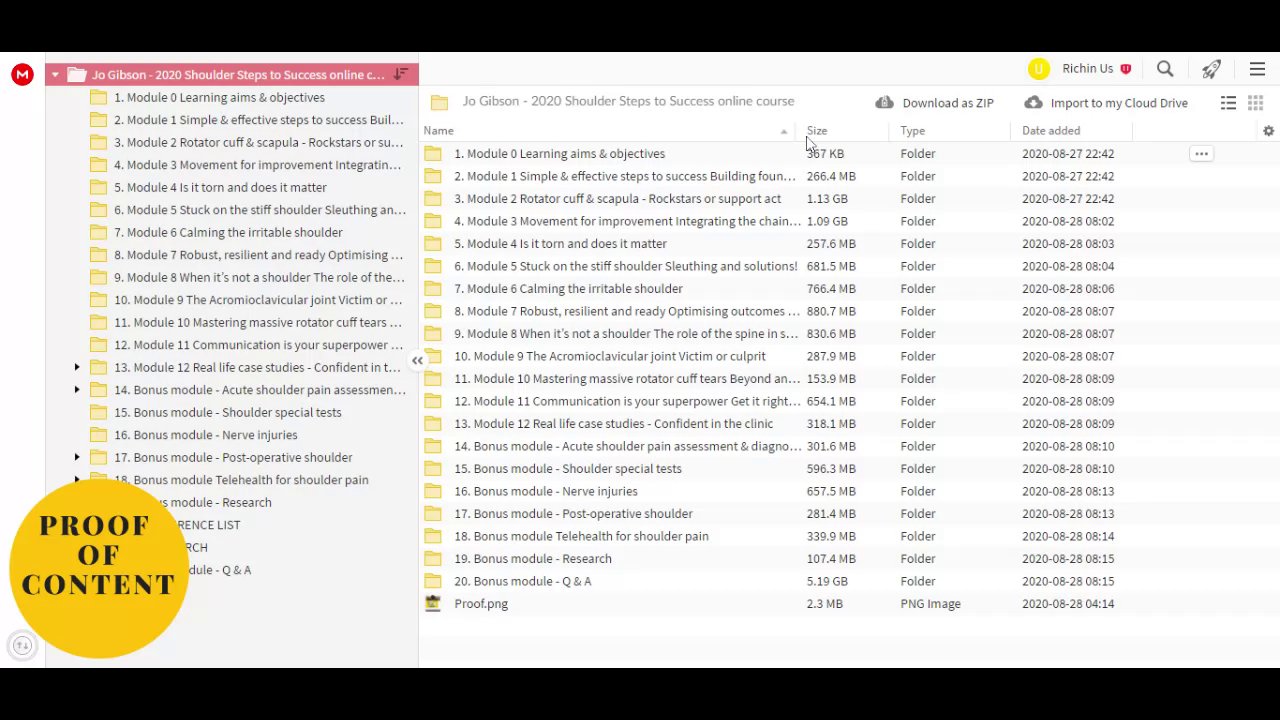Click the Download as ZIP cloud icon
Viewport: 1280px width, 720px height.
(884, 102)
